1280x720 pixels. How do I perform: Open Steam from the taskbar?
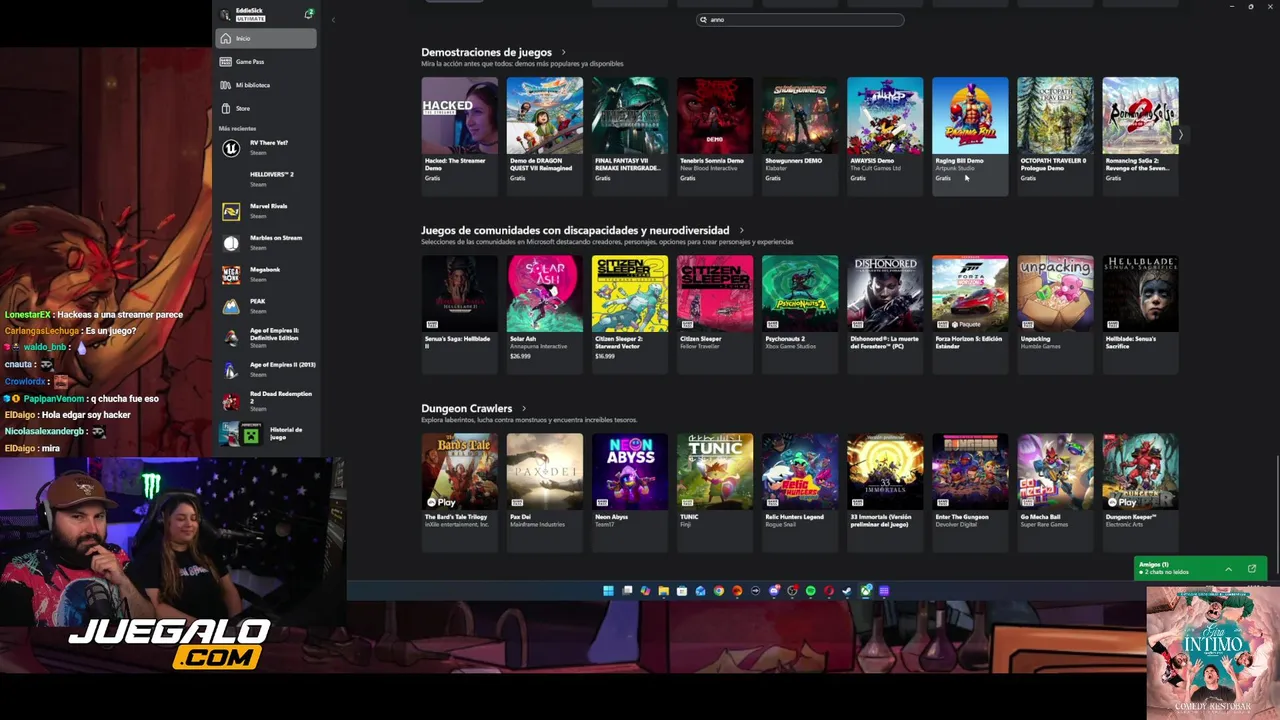coord(847,591)
